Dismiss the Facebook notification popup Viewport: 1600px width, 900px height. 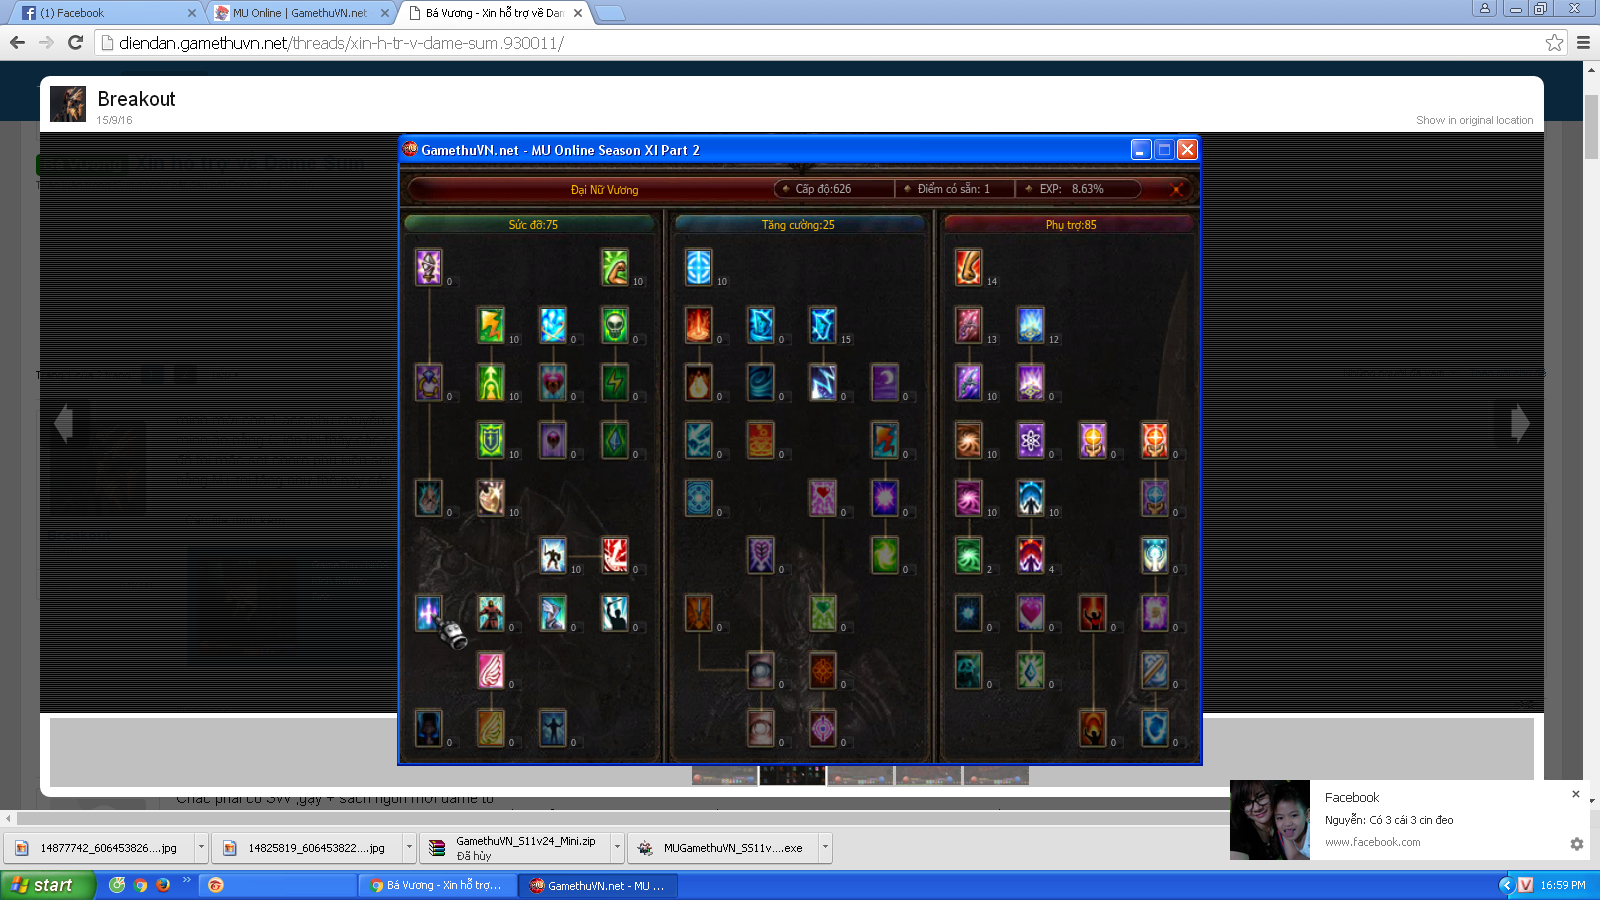pyautogui.click(x=1576, y=794)
